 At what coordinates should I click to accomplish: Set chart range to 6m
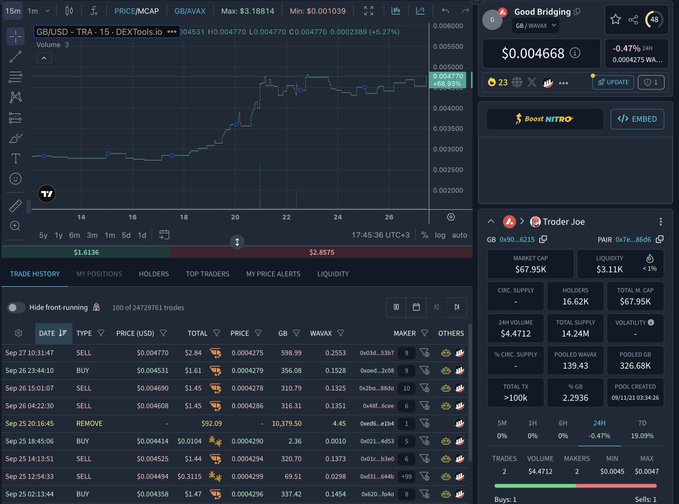(x=74, y=235)
